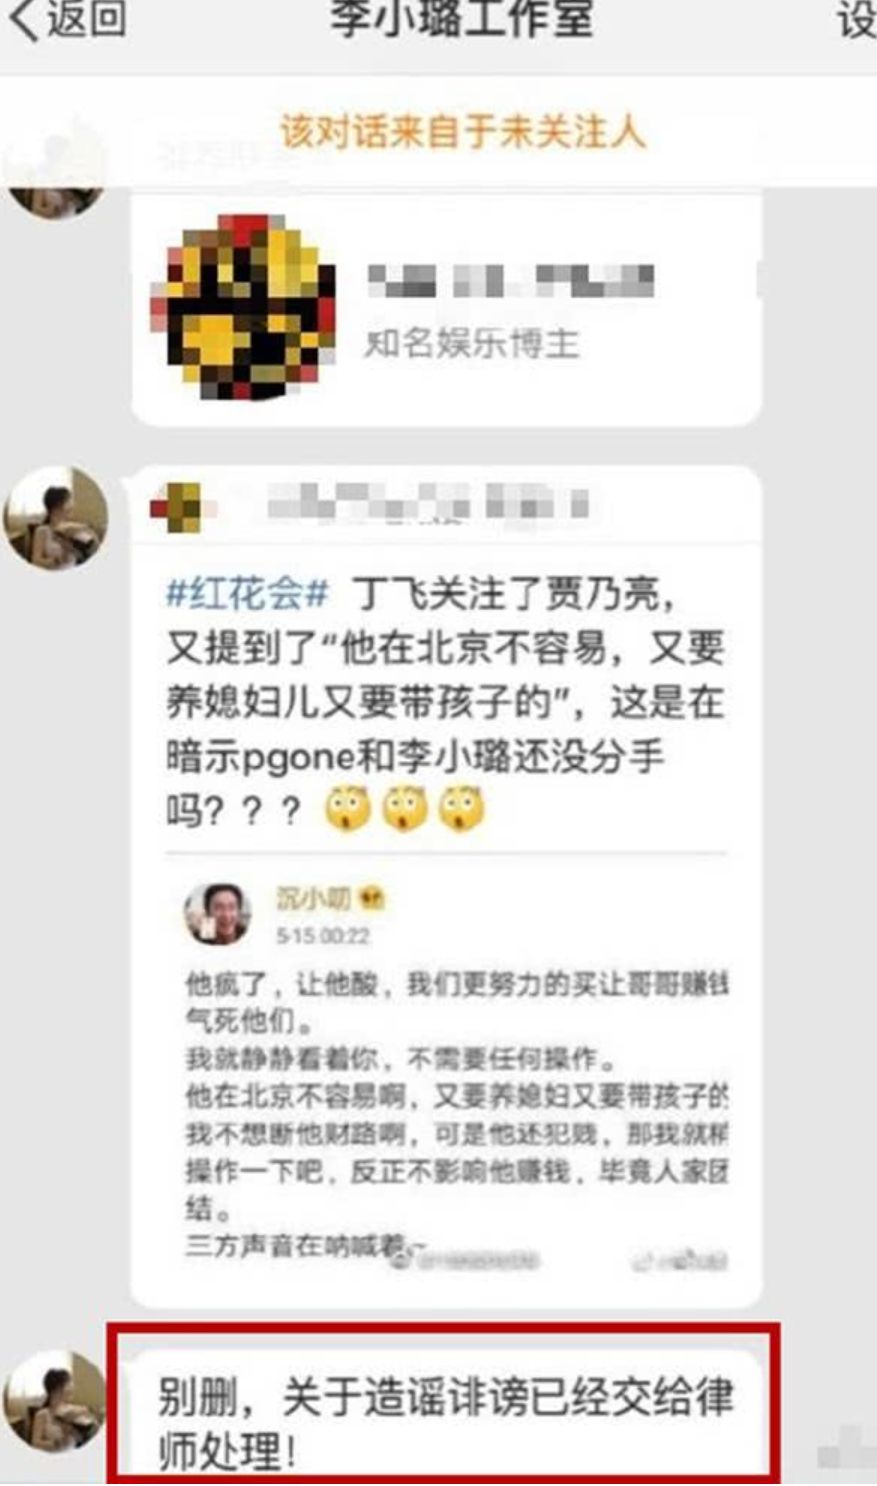Screen dimensions: 877x1486
Task: Tap the back arrow labeled 返回
Action: pos(68,21)
